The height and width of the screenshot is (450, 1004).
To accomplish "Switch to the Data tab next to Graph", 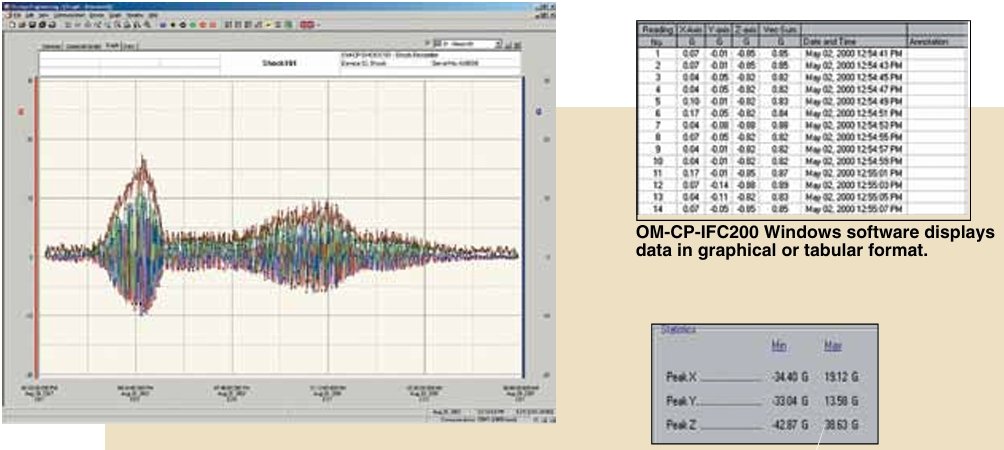I will pyautogui.click(x=130, y=46).
